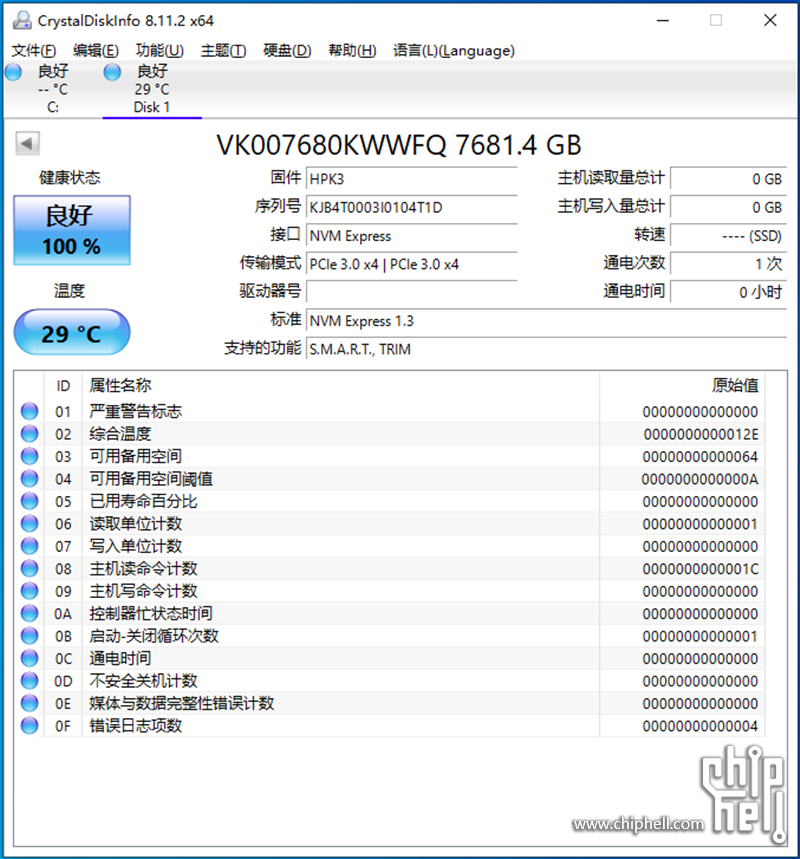Click status orb for attribute 0B 启动-关闭循环次数
The width and height of the screenshot is (800, 859).
click(30, 635)
